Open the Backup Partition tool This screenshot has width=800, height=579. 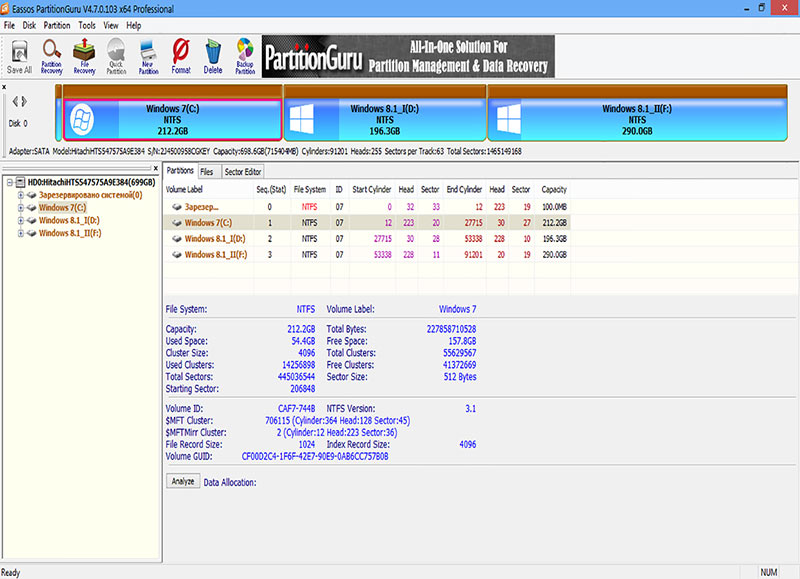coord(245,57)
